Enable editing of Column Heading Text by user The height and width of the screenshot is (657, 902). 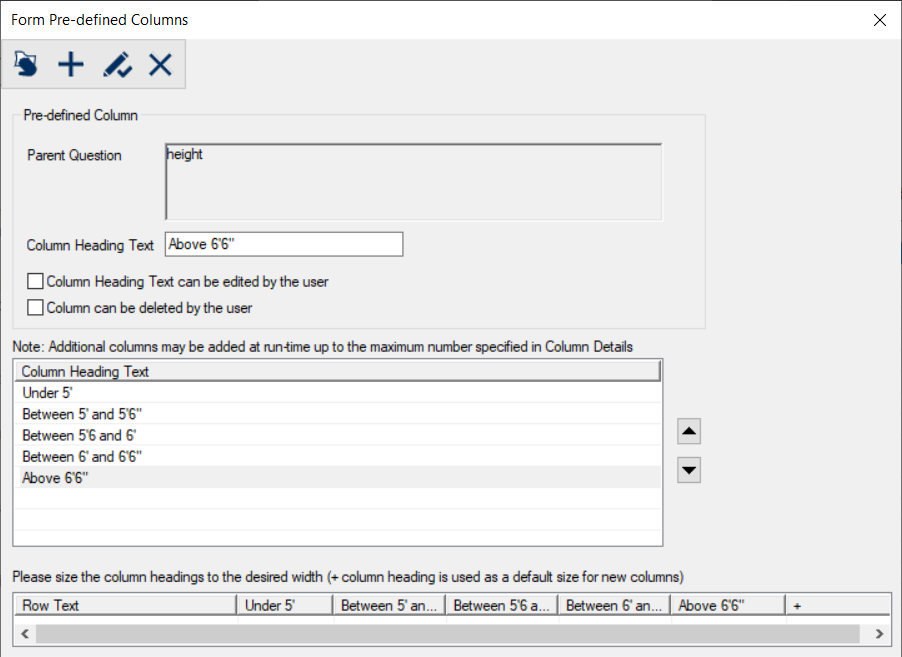tap(35, 281)
